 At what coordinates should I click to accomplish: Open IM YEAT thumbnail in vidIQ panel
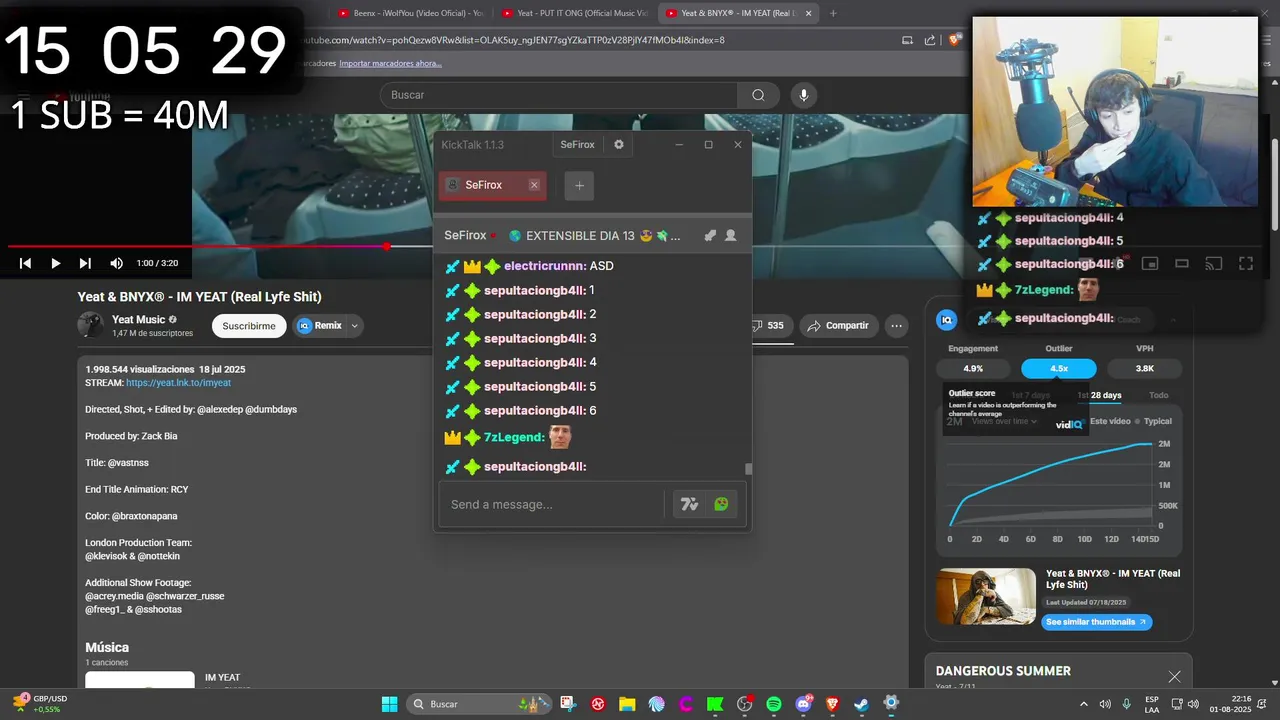click(x=986, y=596)
